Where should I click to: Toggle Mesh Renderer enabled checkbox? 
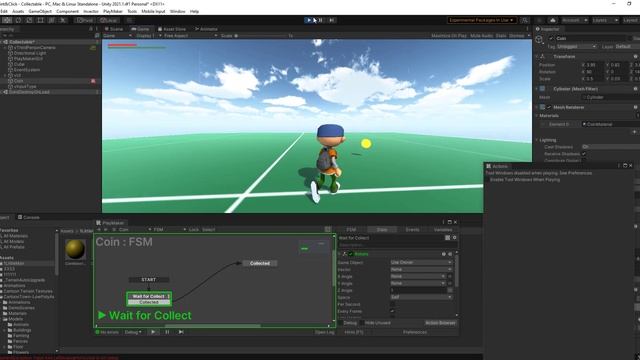(x=549, y=107)
